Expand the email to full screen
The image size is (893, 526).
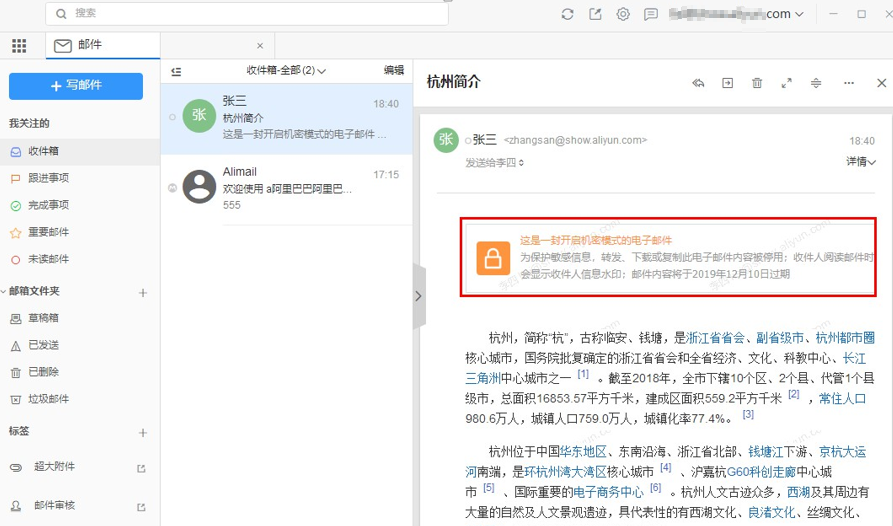click(786, 83)
